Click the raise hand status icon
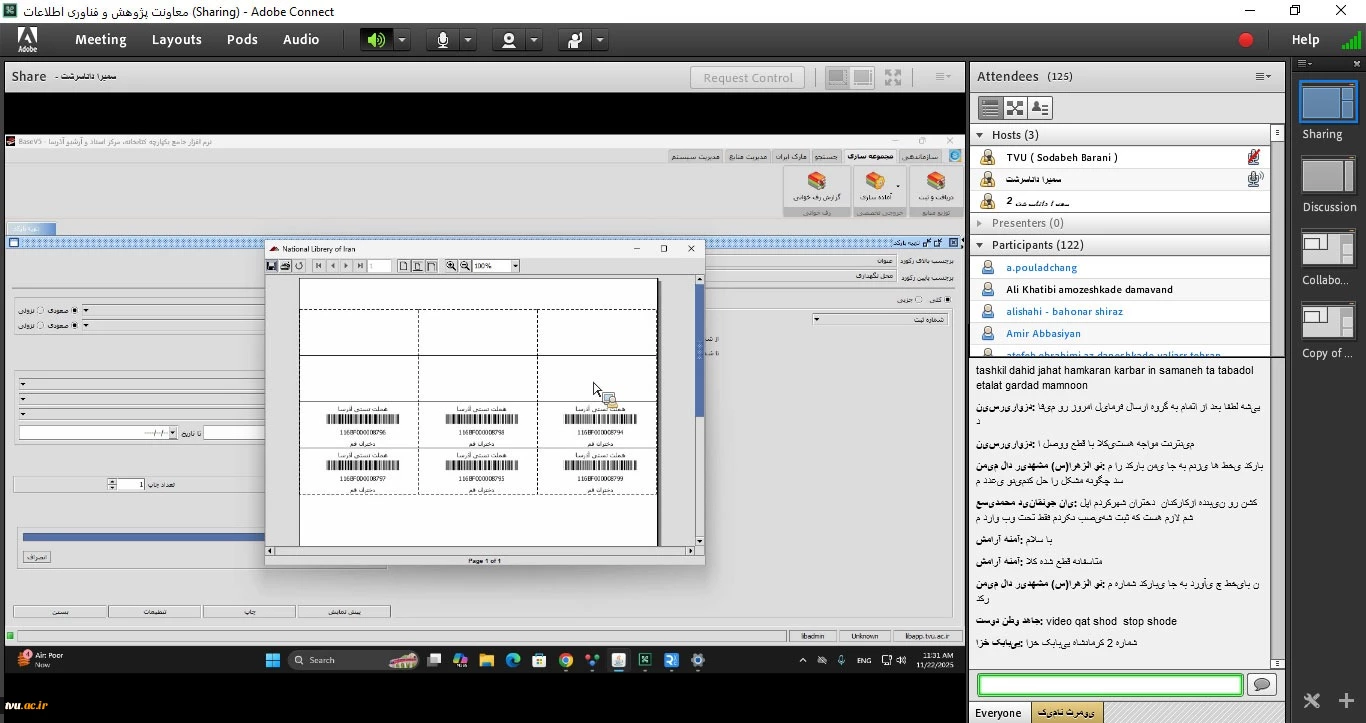 (575, 40)
